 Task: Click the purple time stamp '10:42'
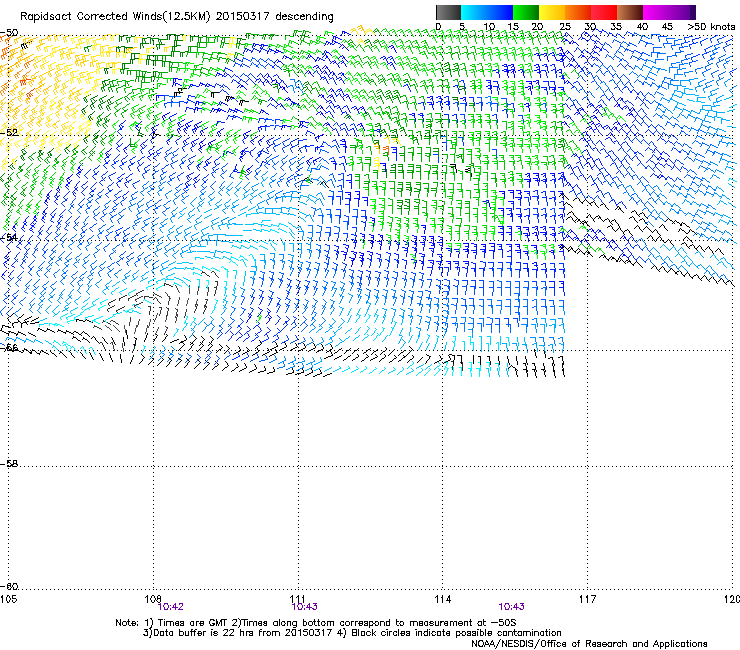pyautogui.click(x=170, y=607)
